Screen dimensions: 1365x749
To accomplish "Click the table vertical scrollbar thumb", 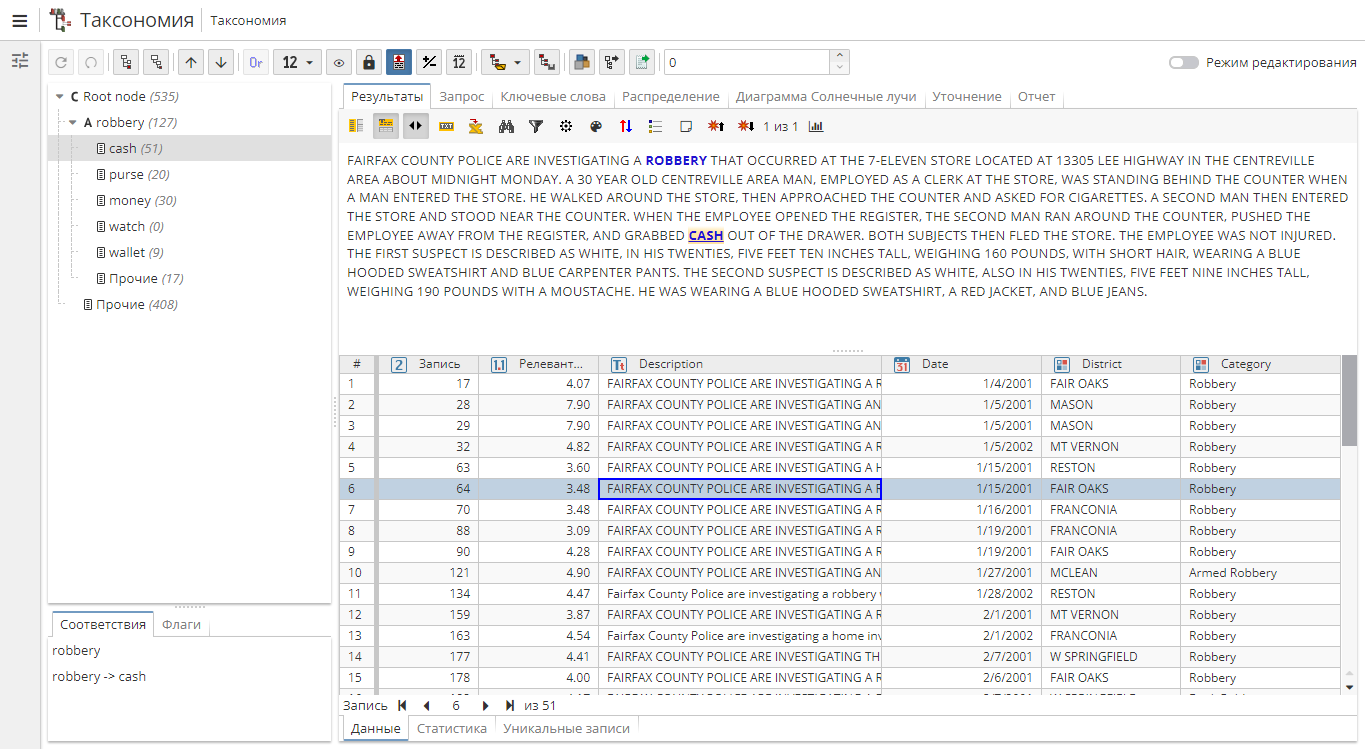I will pyautogui.click(x=1349, y=400).
